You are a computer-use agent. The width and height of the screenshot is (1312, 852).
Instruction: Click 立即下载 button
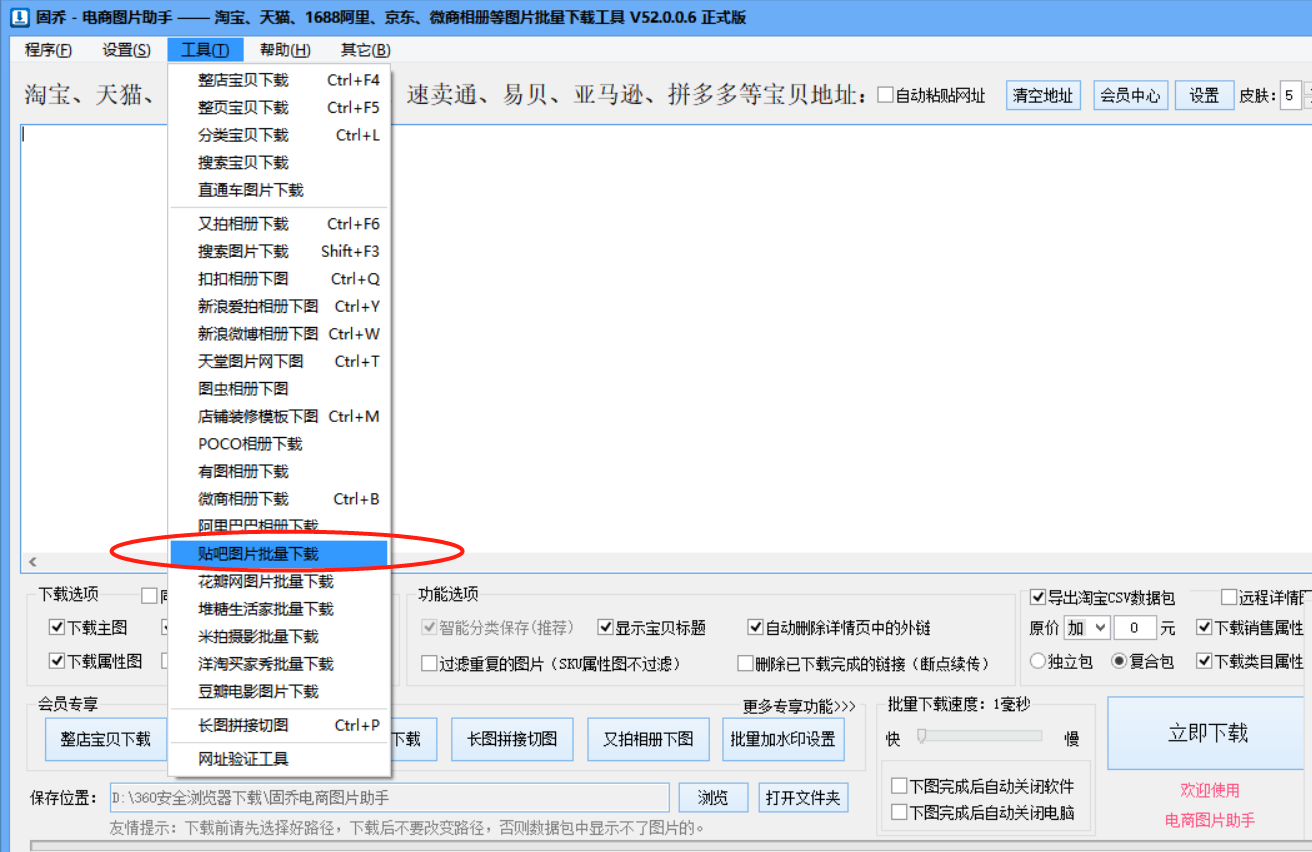[1208, 733]
